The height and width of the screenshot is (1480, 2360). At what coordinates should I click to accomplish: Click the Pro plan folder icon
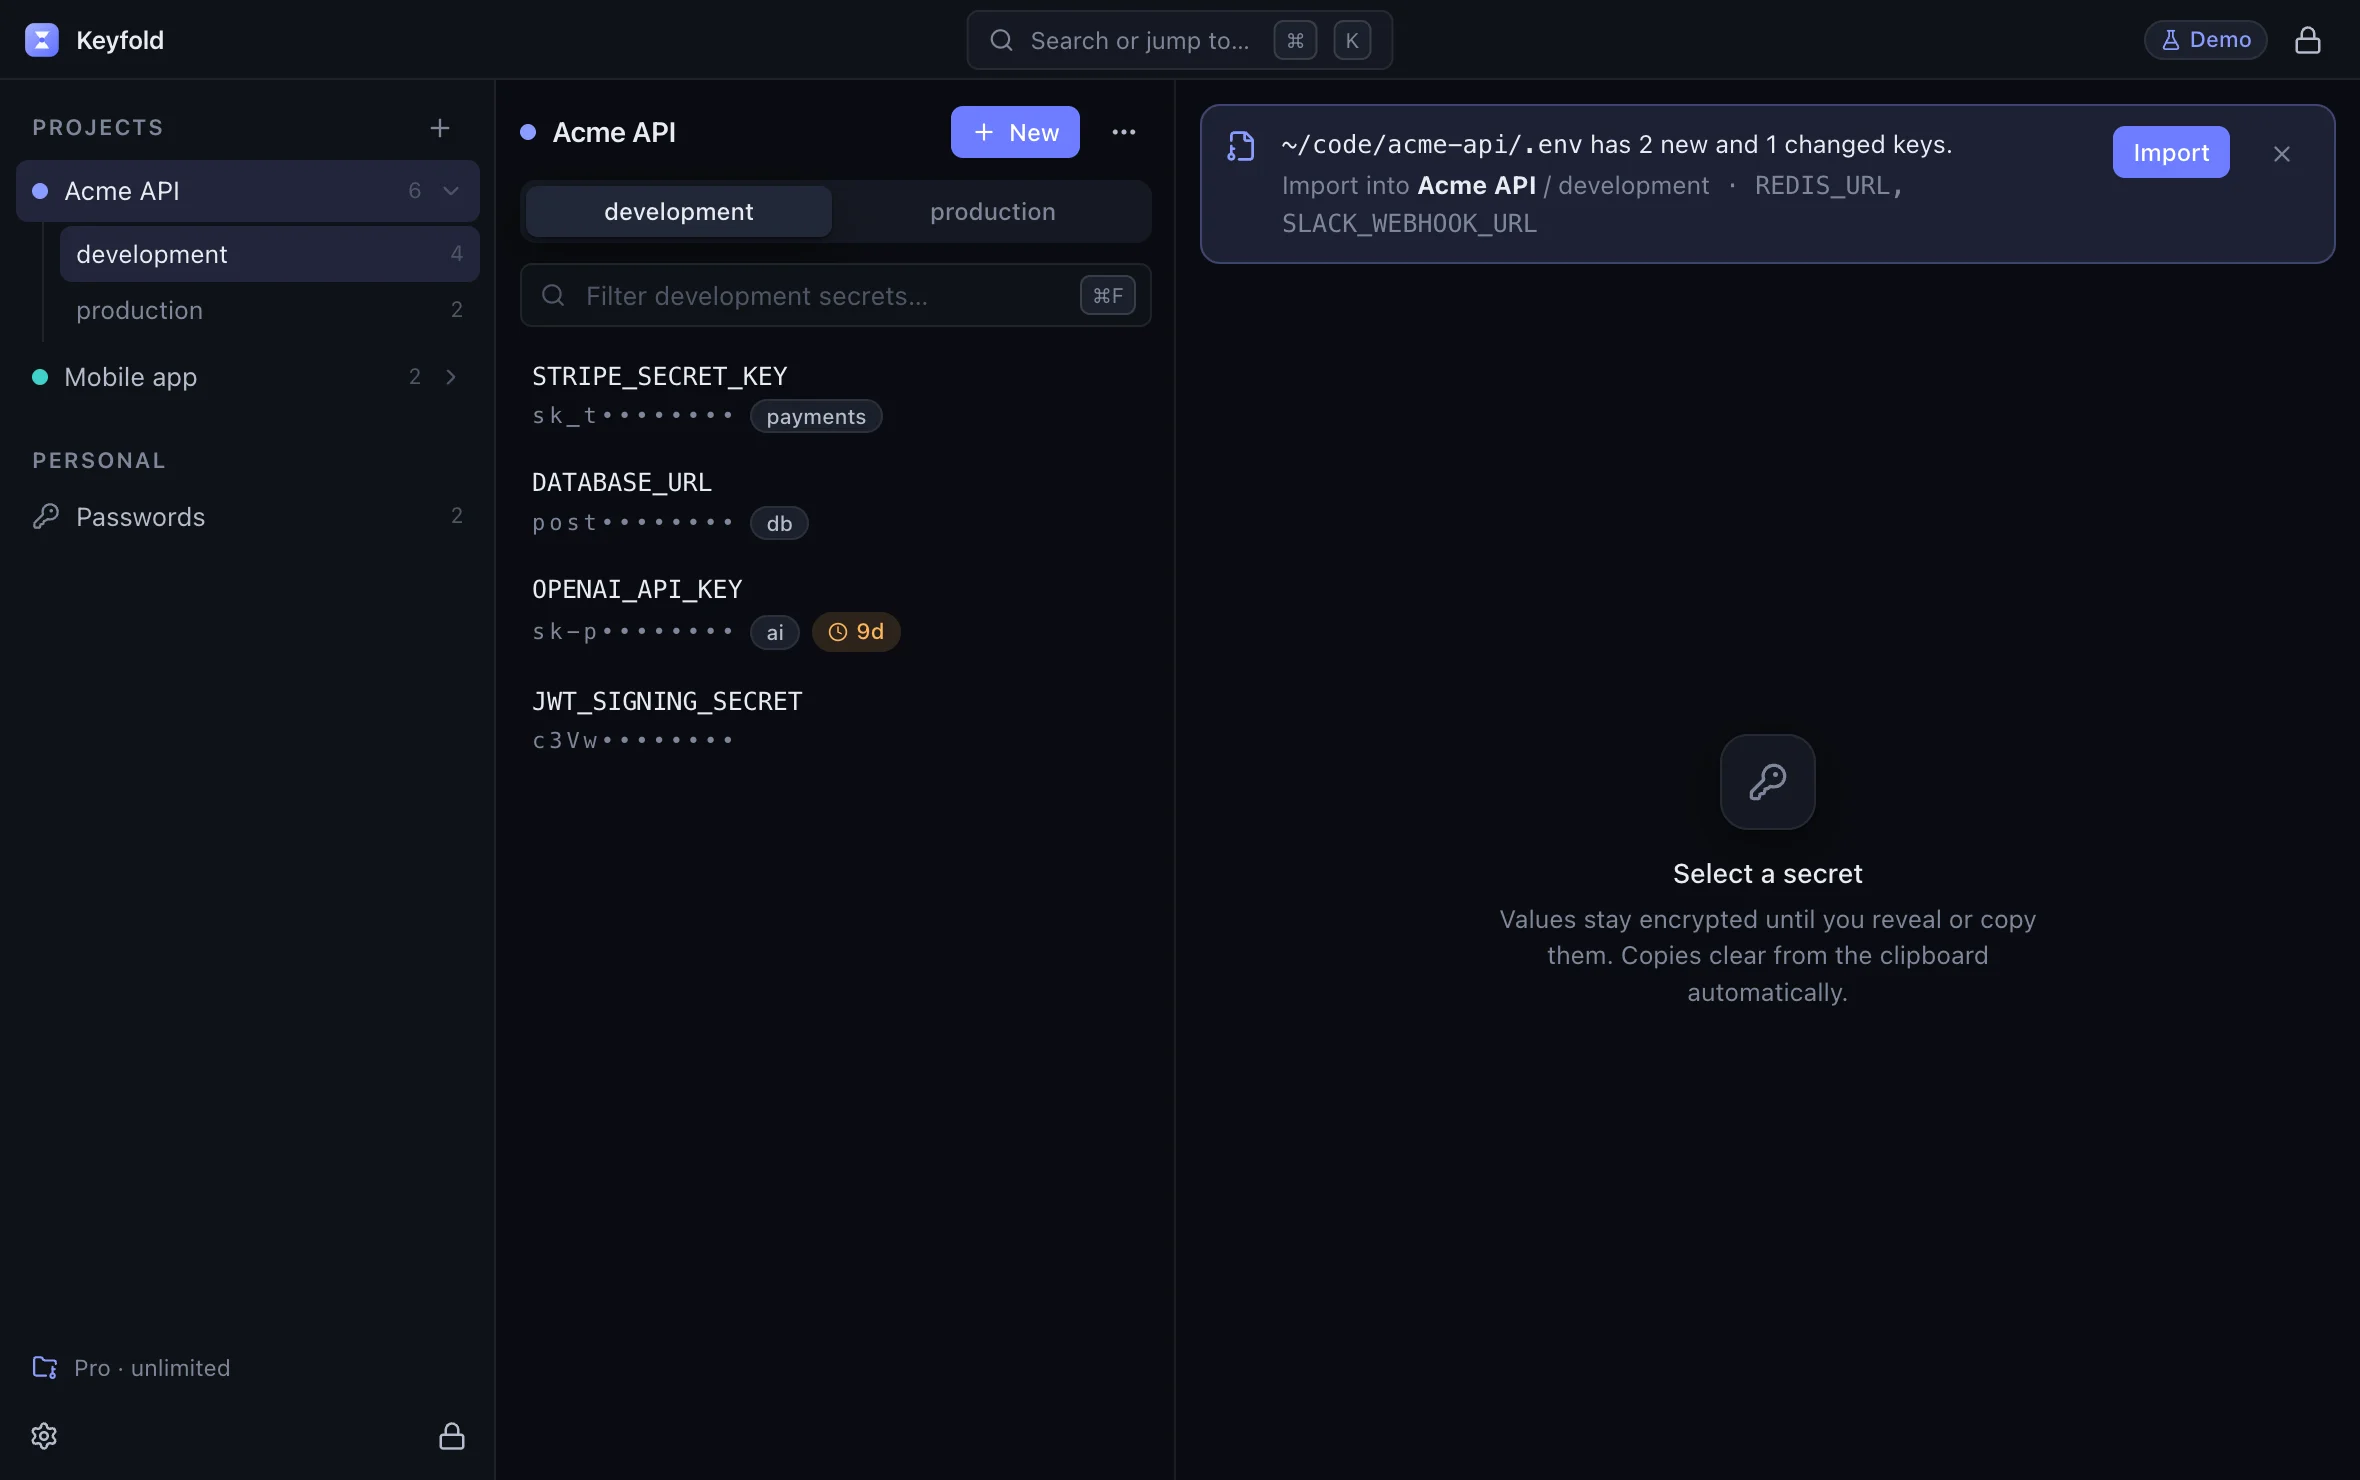(x=45, y=1367)
